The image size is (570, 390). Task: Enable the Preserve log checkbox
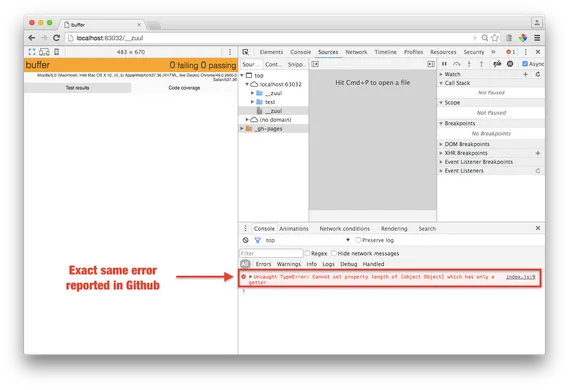click(358, 240)
